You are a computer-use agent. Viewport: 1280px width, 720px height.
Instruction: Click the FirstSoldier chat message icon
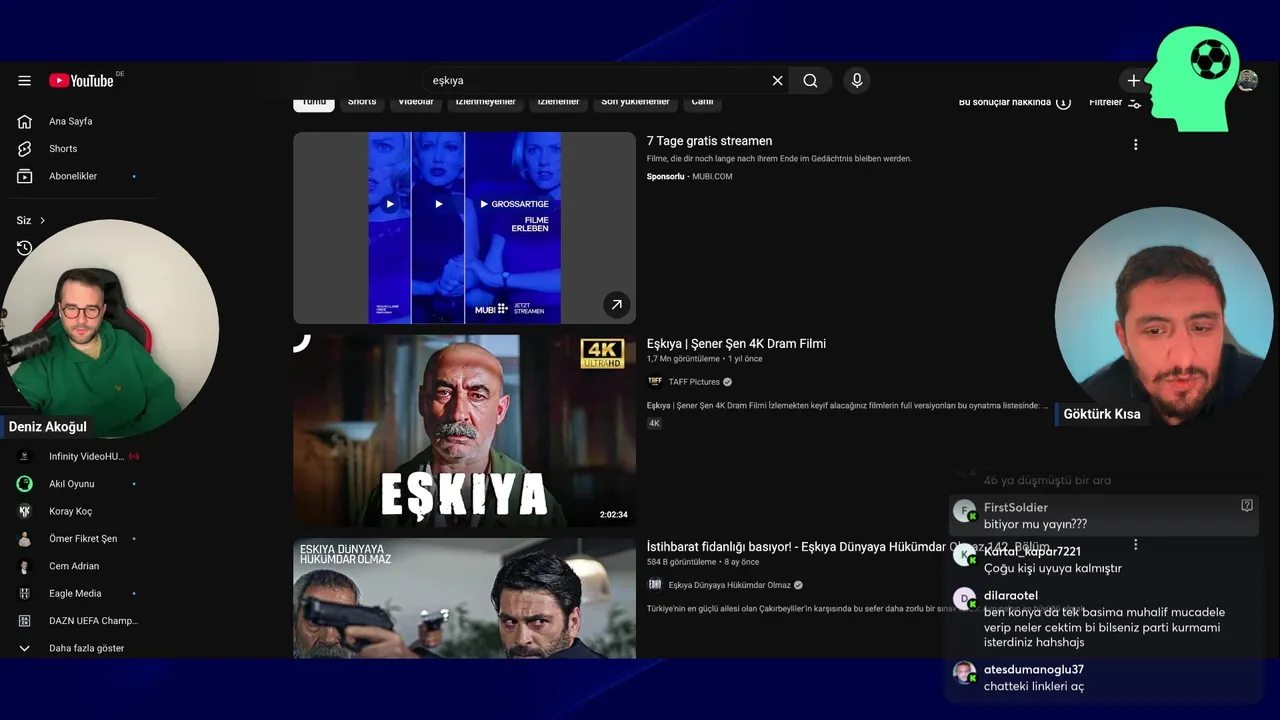click(x=1246, y=506)
